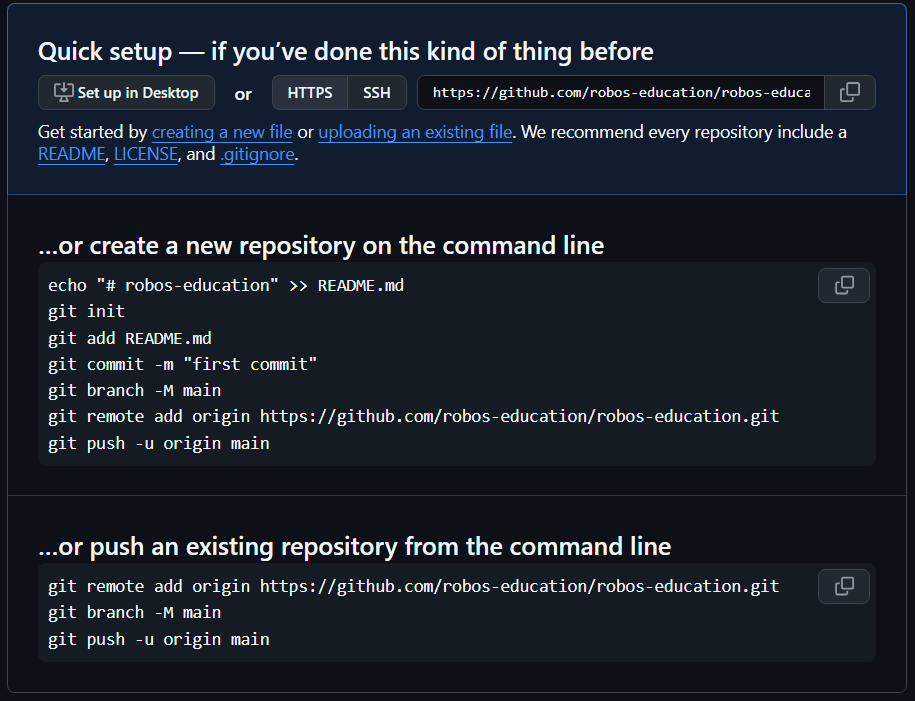The height and width of the screenshot is (701, 915).
Task: Open the creating a new file link
Action: point(221,131)
